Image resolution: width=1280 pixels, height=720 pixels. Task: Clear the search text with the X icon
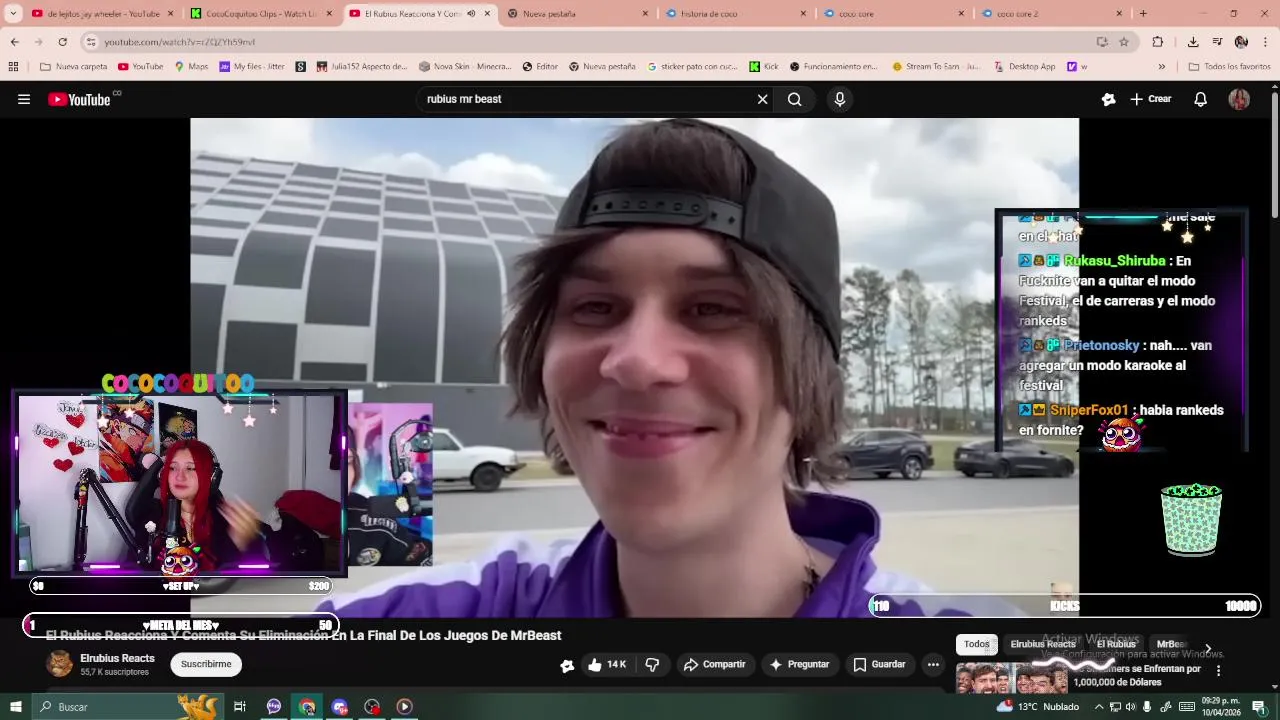[762, 99]
